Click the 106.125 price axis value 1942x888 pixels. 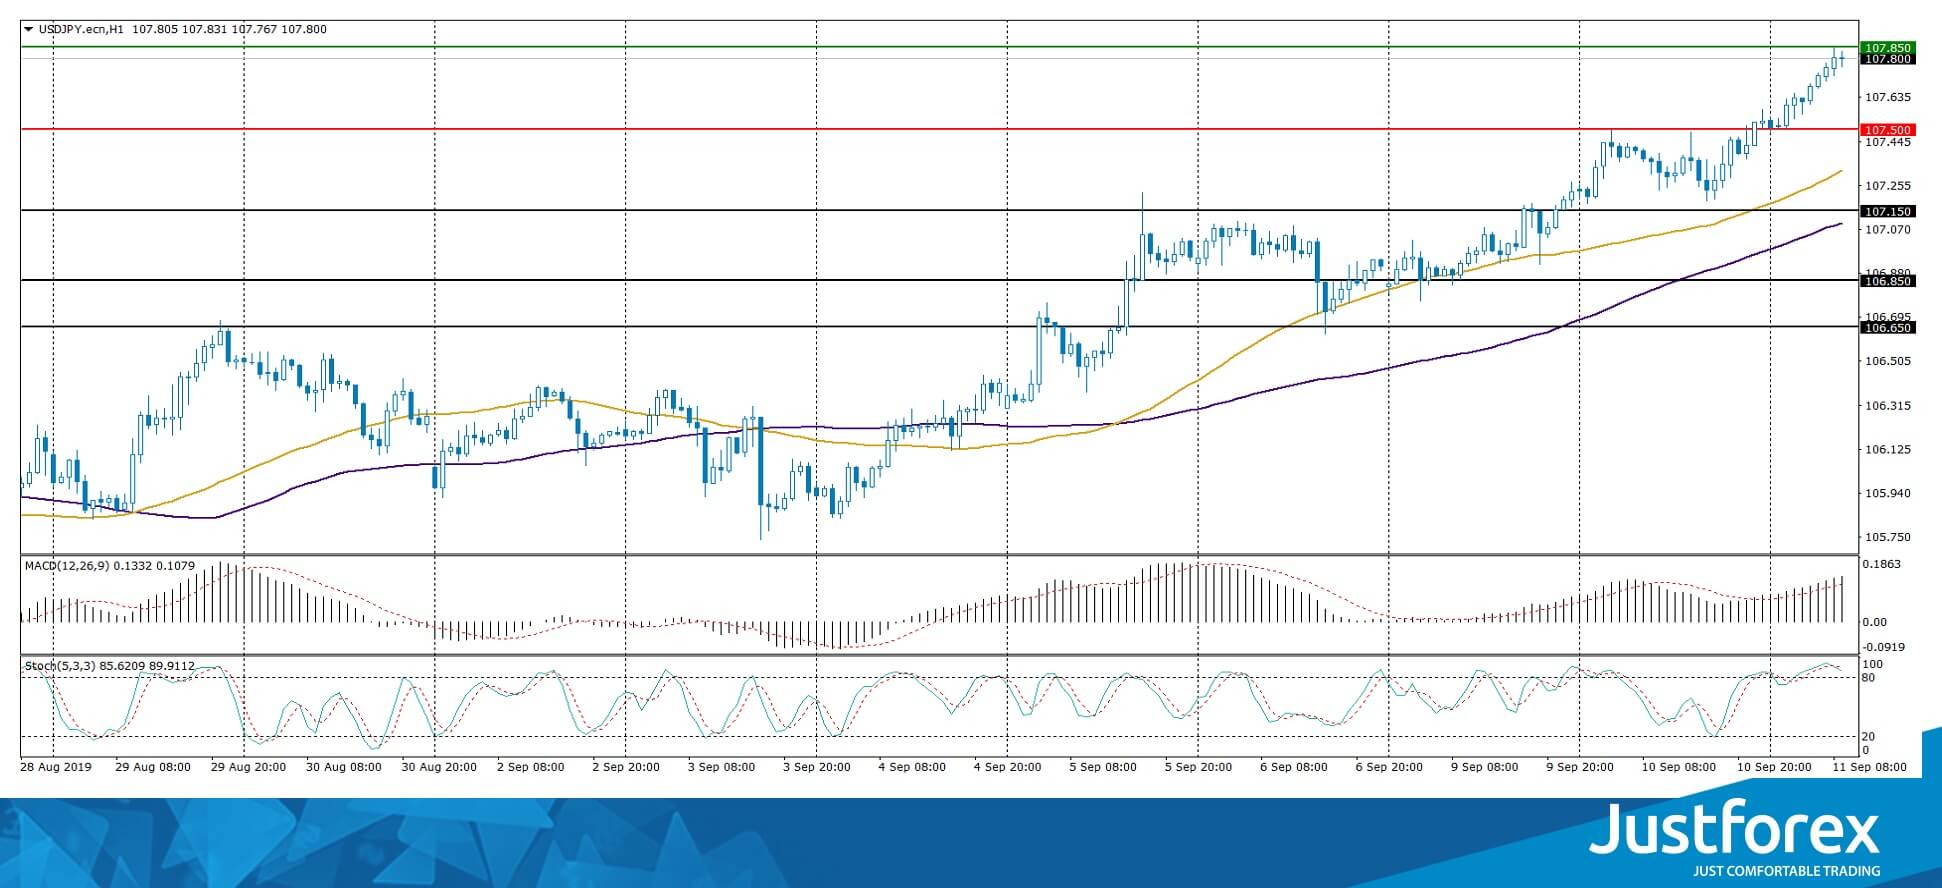(x=1888, y=449)
